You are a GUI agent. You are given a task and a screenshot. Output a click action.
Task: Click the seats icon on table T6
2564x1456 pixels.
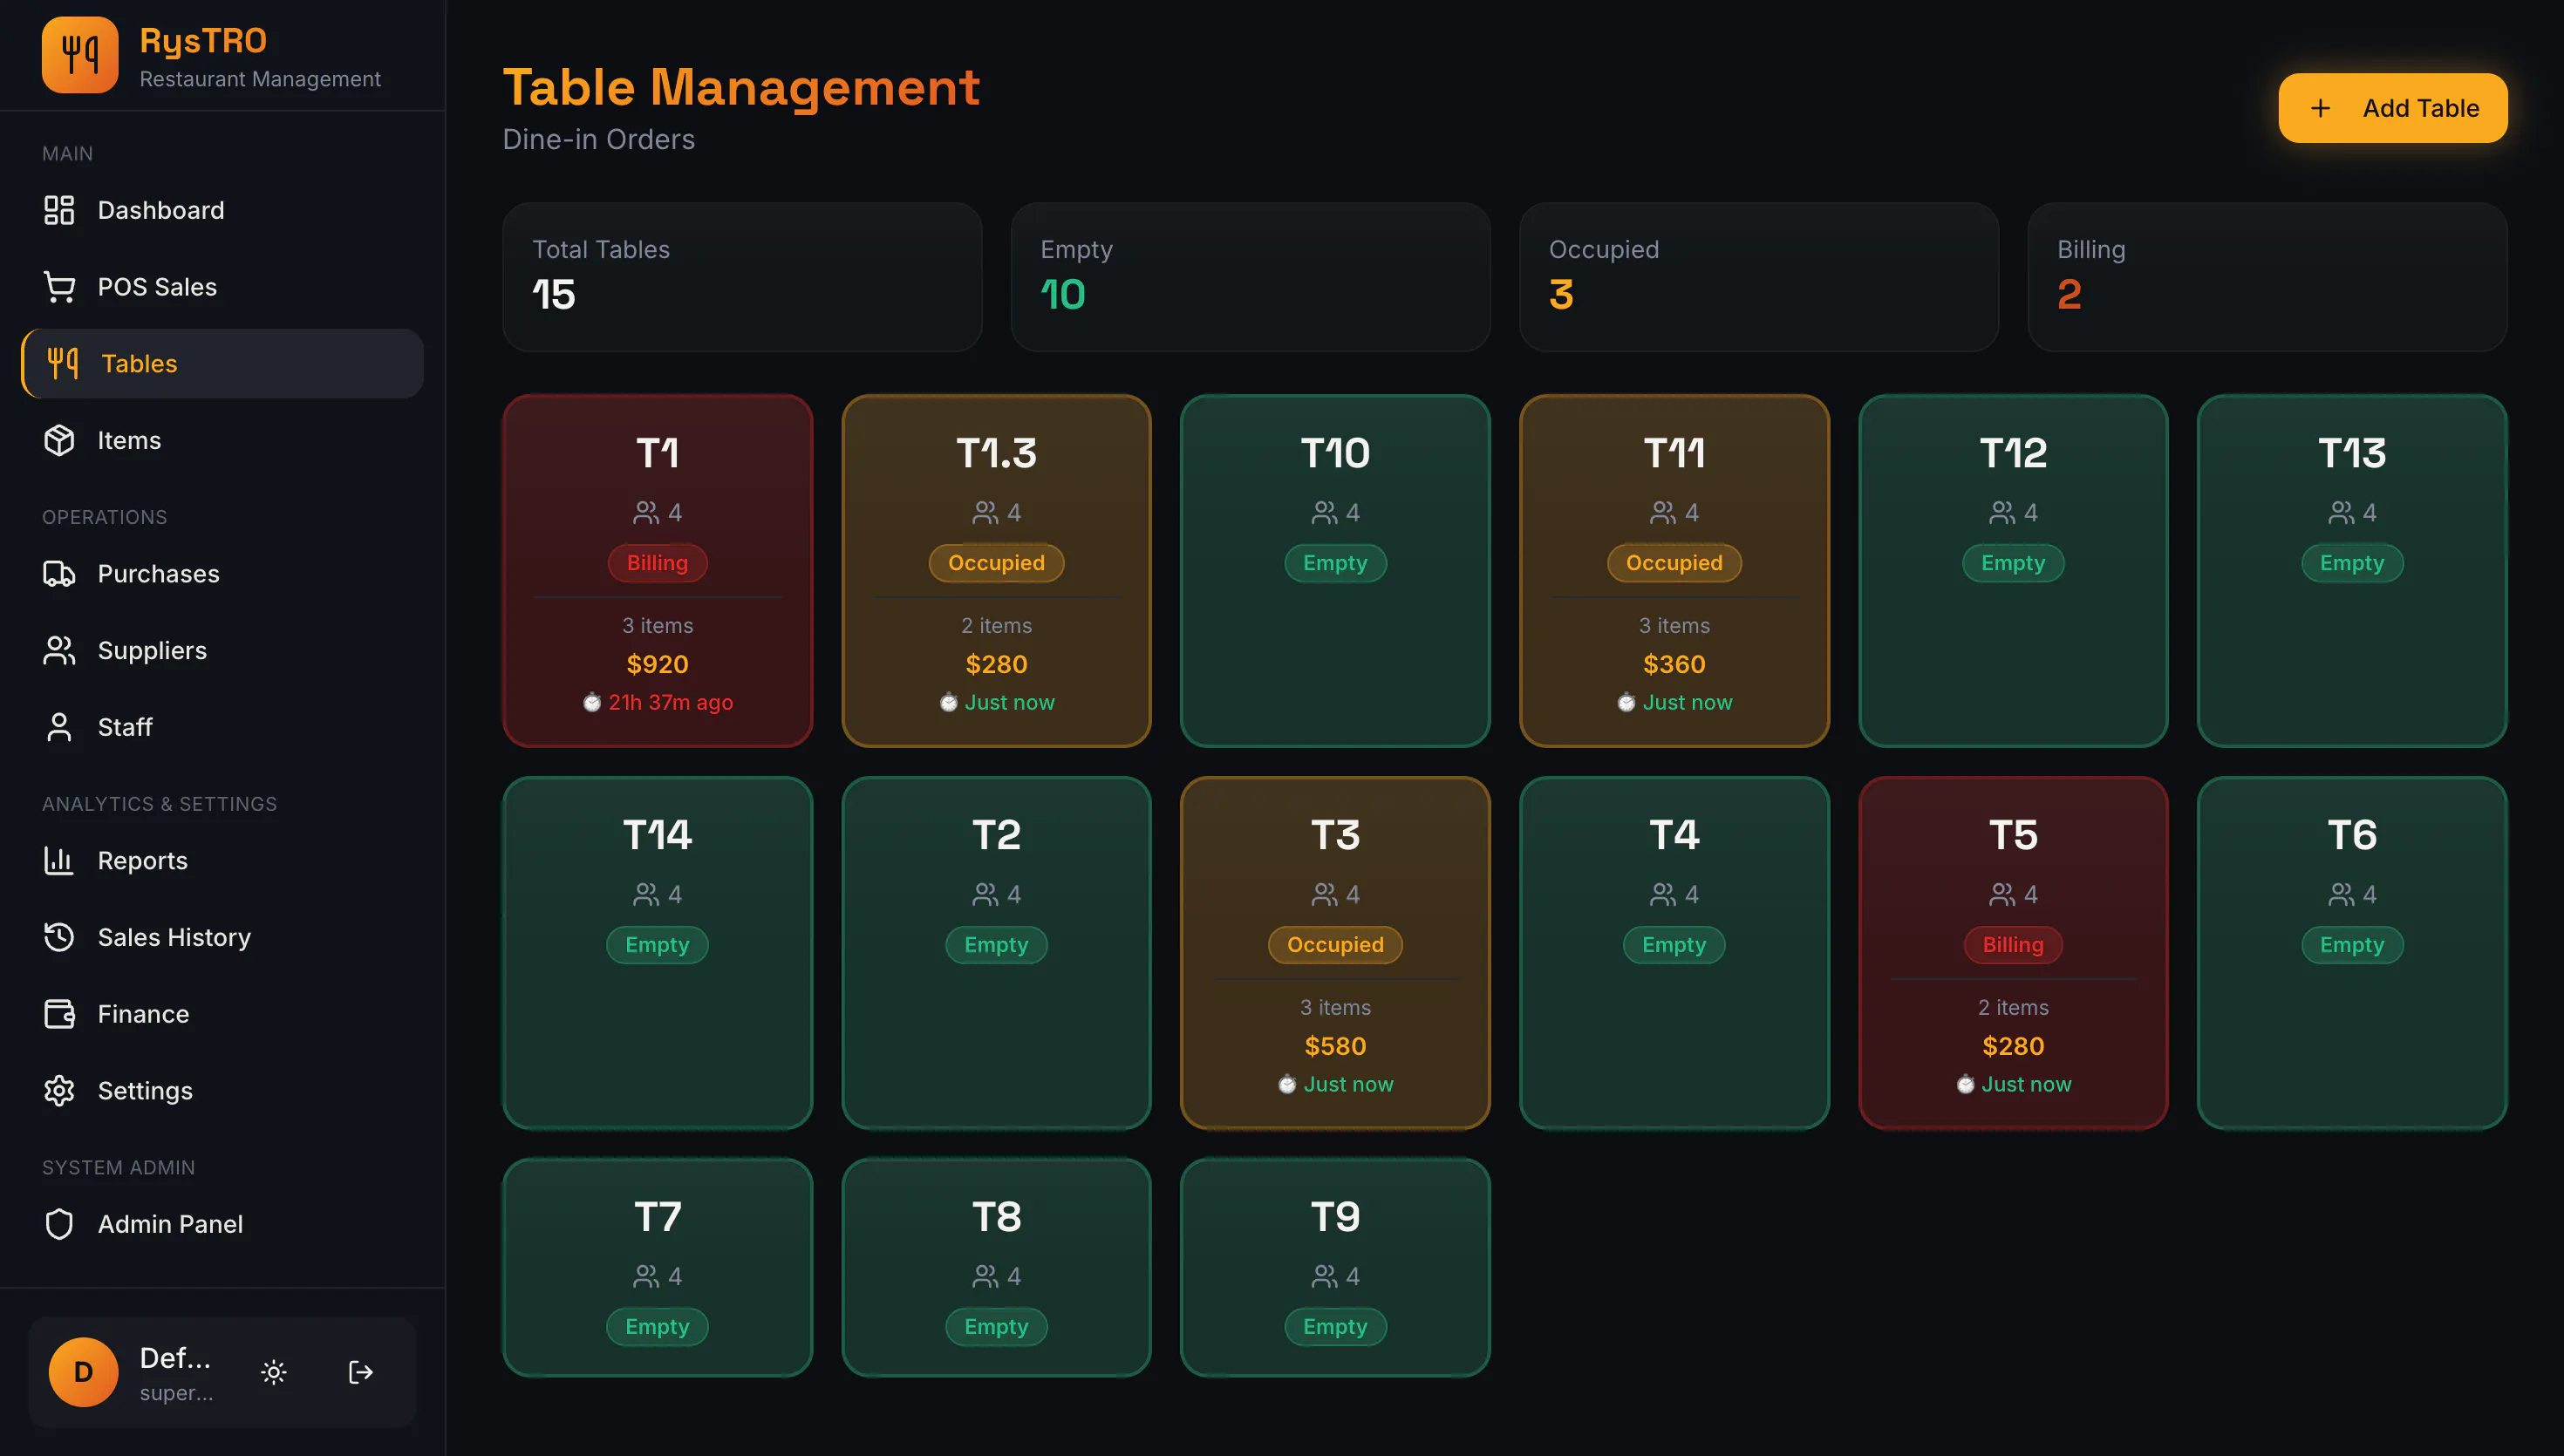[2341, 894]
